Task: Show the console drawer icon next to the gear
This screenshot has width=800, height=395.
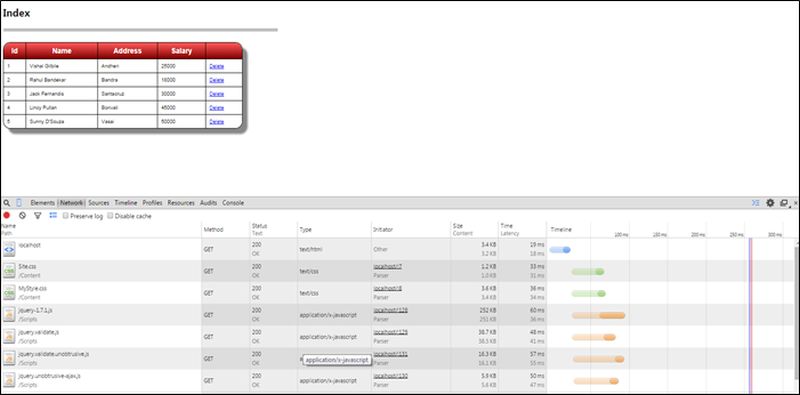Action: pyautogui.click(x=756, y=203)
